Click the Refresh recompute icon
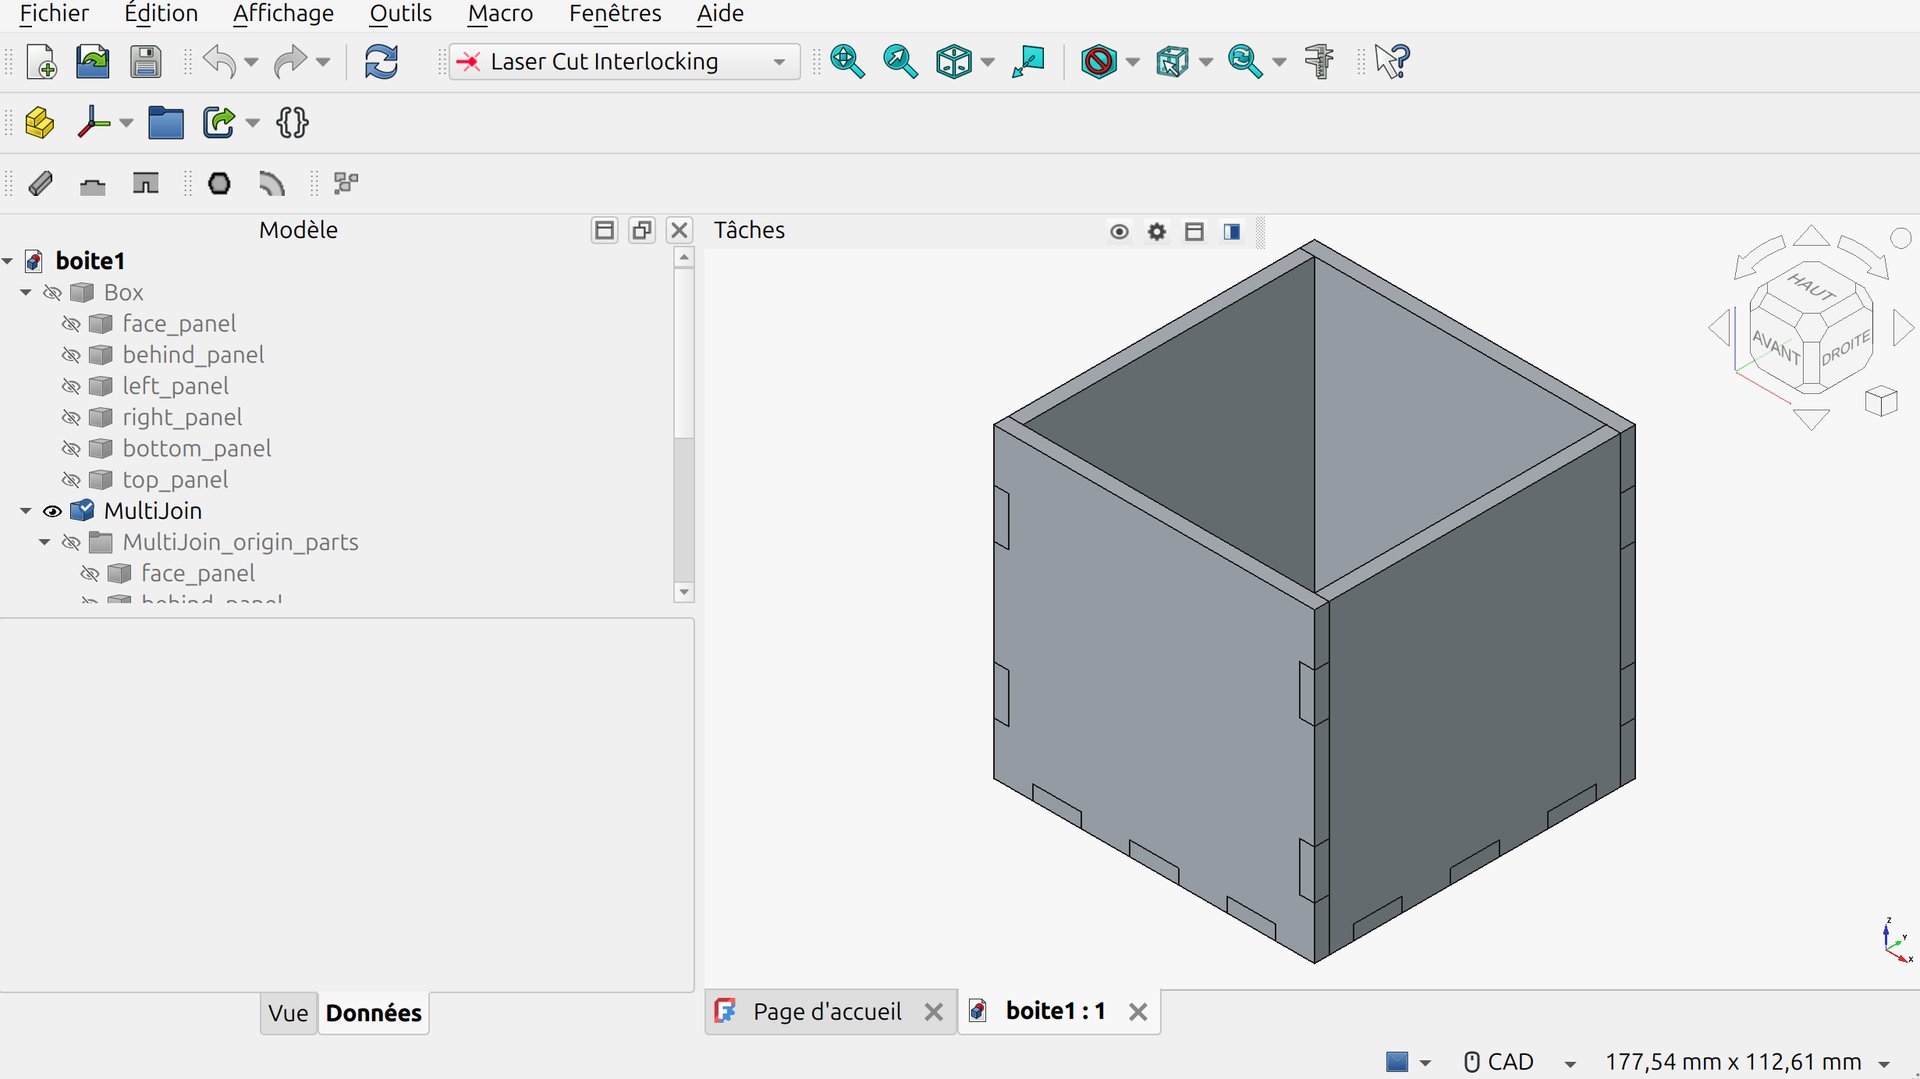The image size is (1920, 1079). 381,62
